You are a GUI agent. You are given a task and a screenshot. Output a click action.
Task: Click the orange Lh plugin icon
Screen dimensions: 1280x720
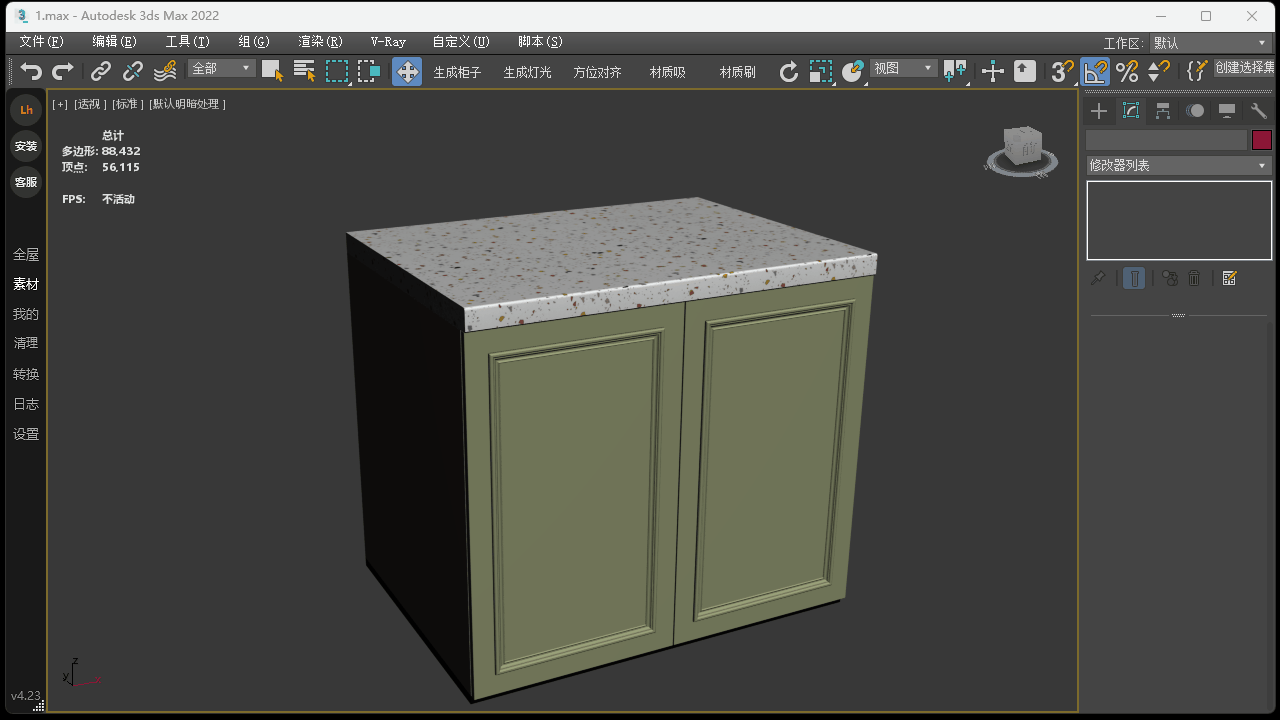pyautogui.click(x=26, y=110)
